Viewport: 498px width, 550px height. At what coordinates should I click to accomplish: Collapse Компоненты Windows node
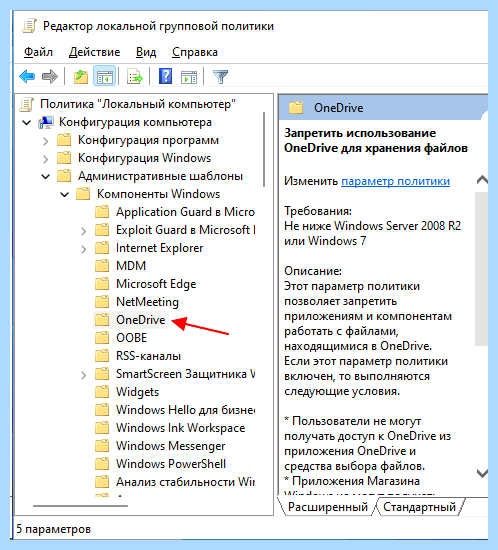65,194
